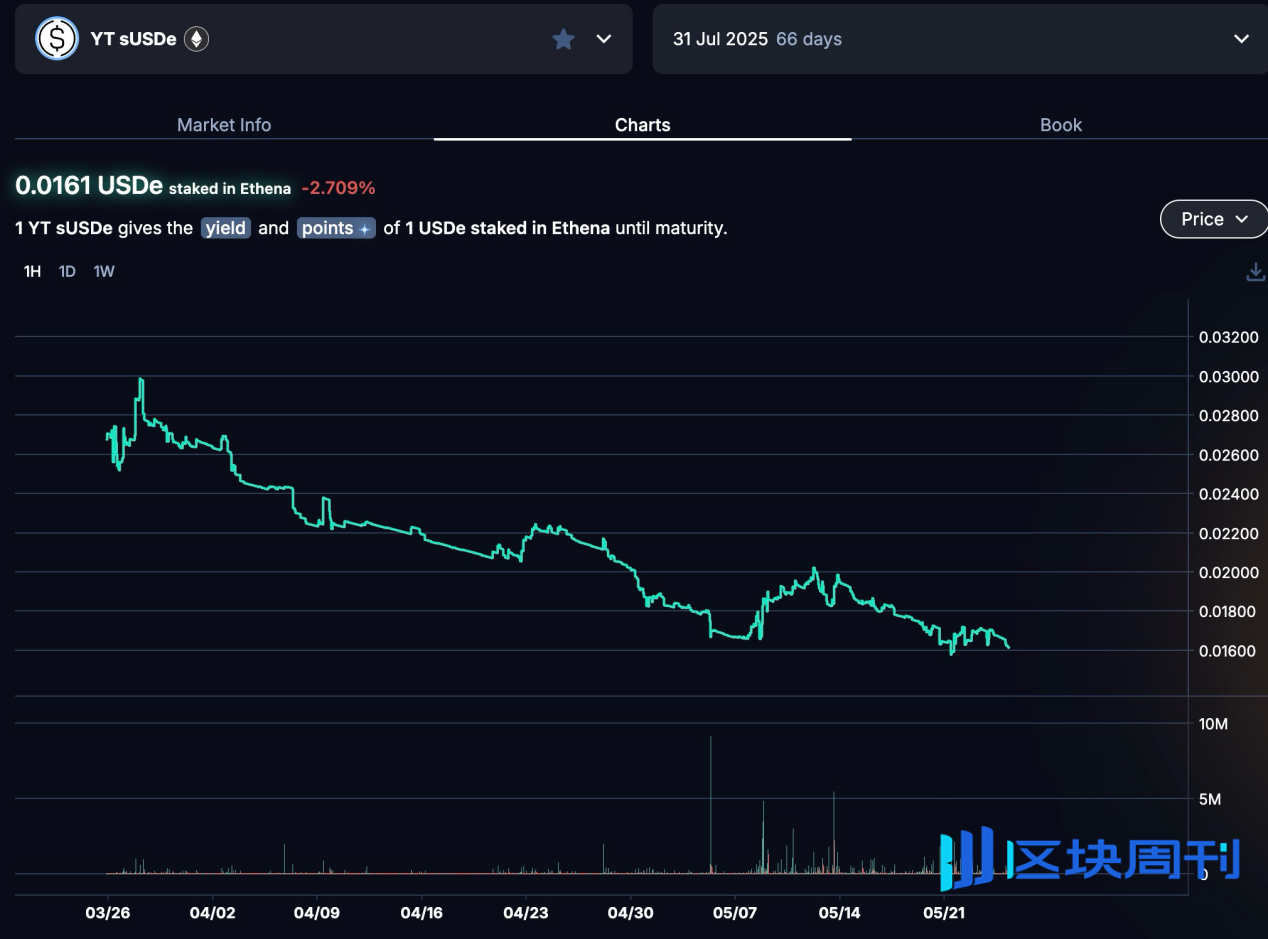Expand the YT sUSDe market selector chevron
This screenshot has width=1268, height=939.
click(604, 39)
